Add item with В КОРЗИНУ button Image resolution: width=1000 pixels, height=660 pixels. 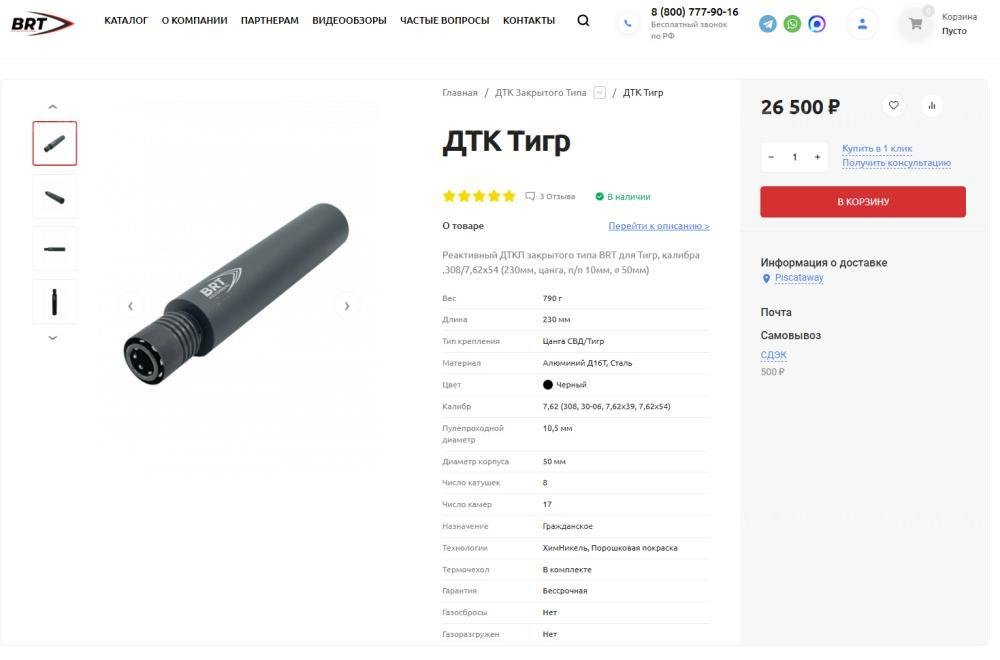tap(863, 202)
